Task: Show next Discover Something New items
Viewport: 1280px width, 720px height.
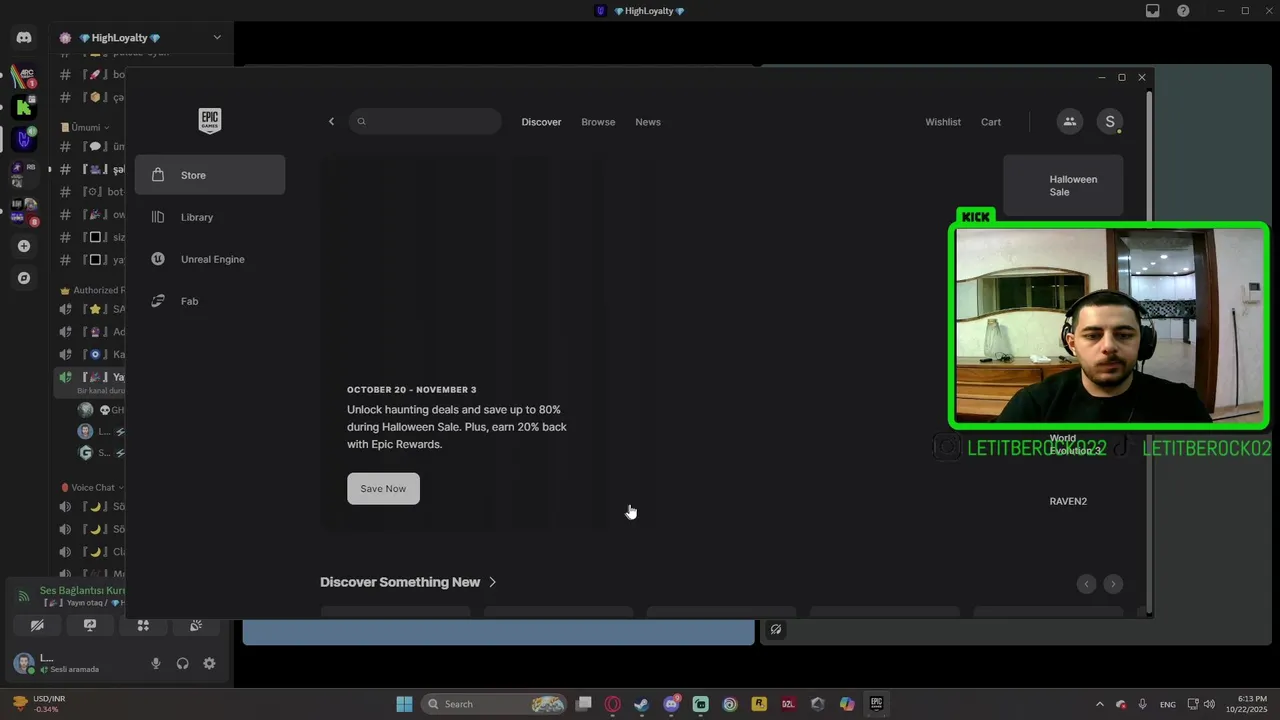Action: (x=1113, y=584)
